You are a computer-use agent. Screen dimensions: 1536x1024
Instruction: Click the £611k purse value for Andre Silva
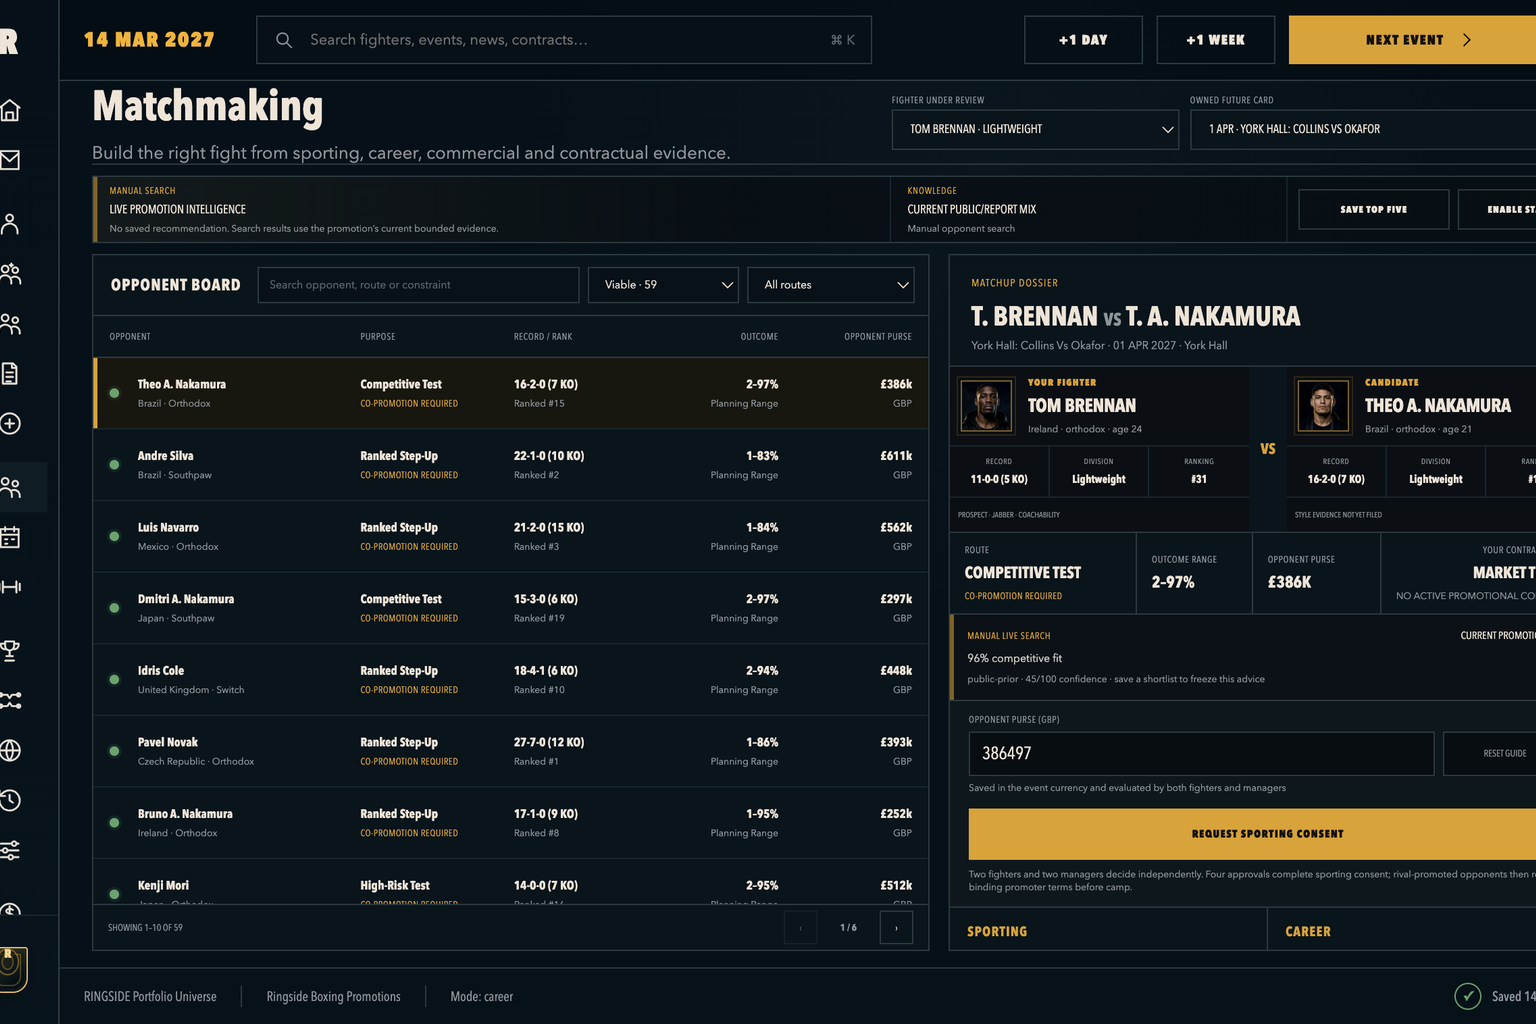pos(896,456)
